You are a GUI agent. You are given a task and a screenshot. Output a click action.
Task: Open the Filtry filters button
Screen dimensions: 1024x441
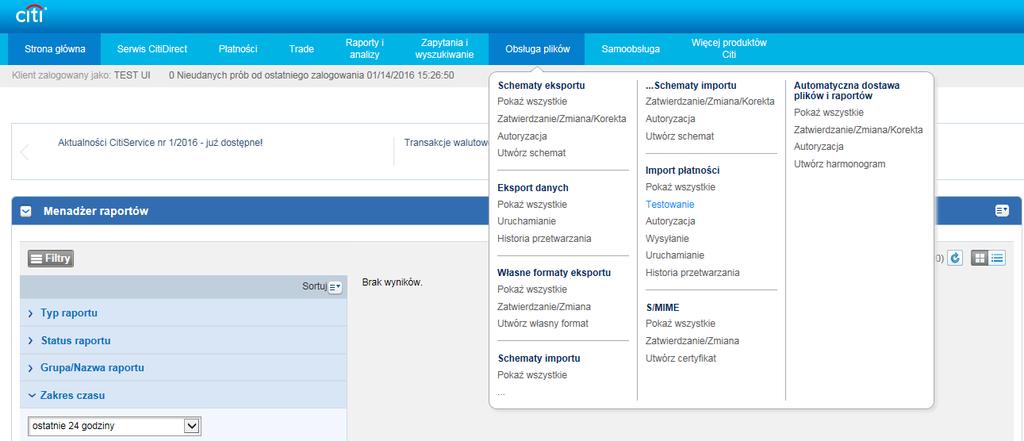[51, 259]
